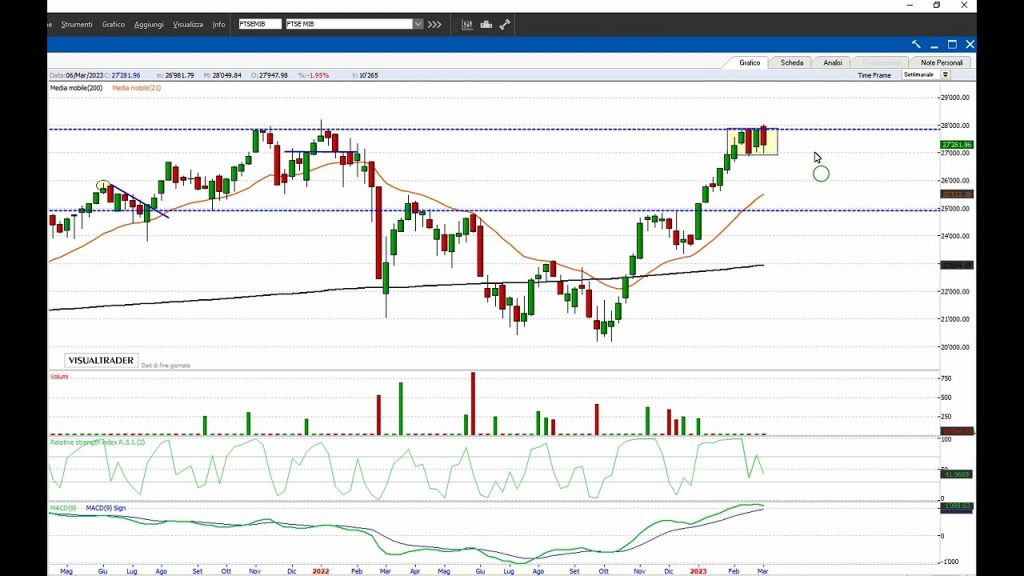
Task: Click the Media mobile(200) indicator label
Action: (x=77, y=88)
